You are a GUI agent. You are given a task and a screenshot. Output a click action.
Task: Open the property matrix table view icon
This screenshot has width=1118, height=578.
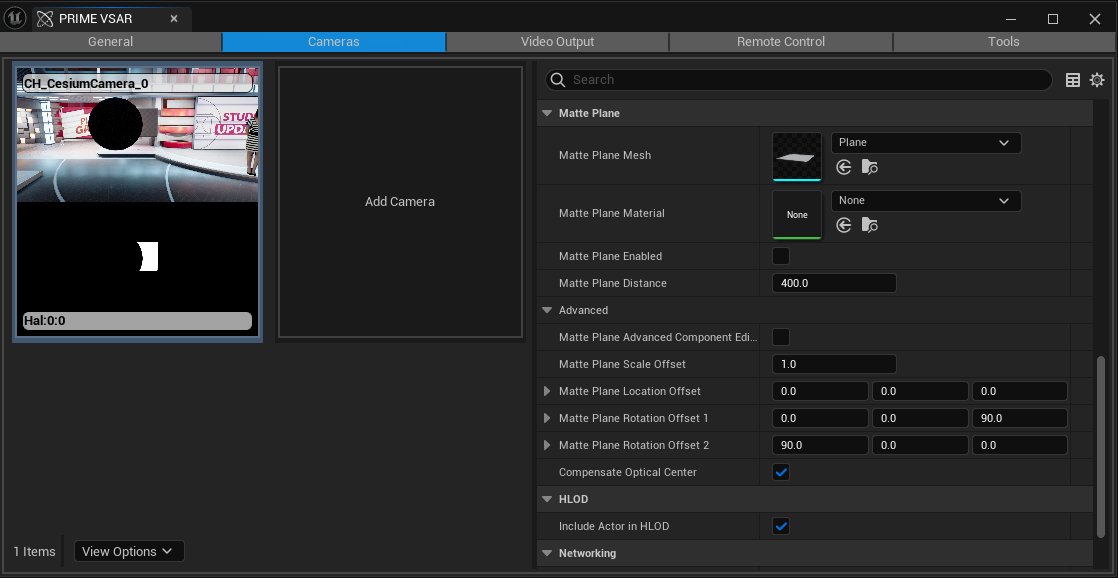coord(1073,80)
